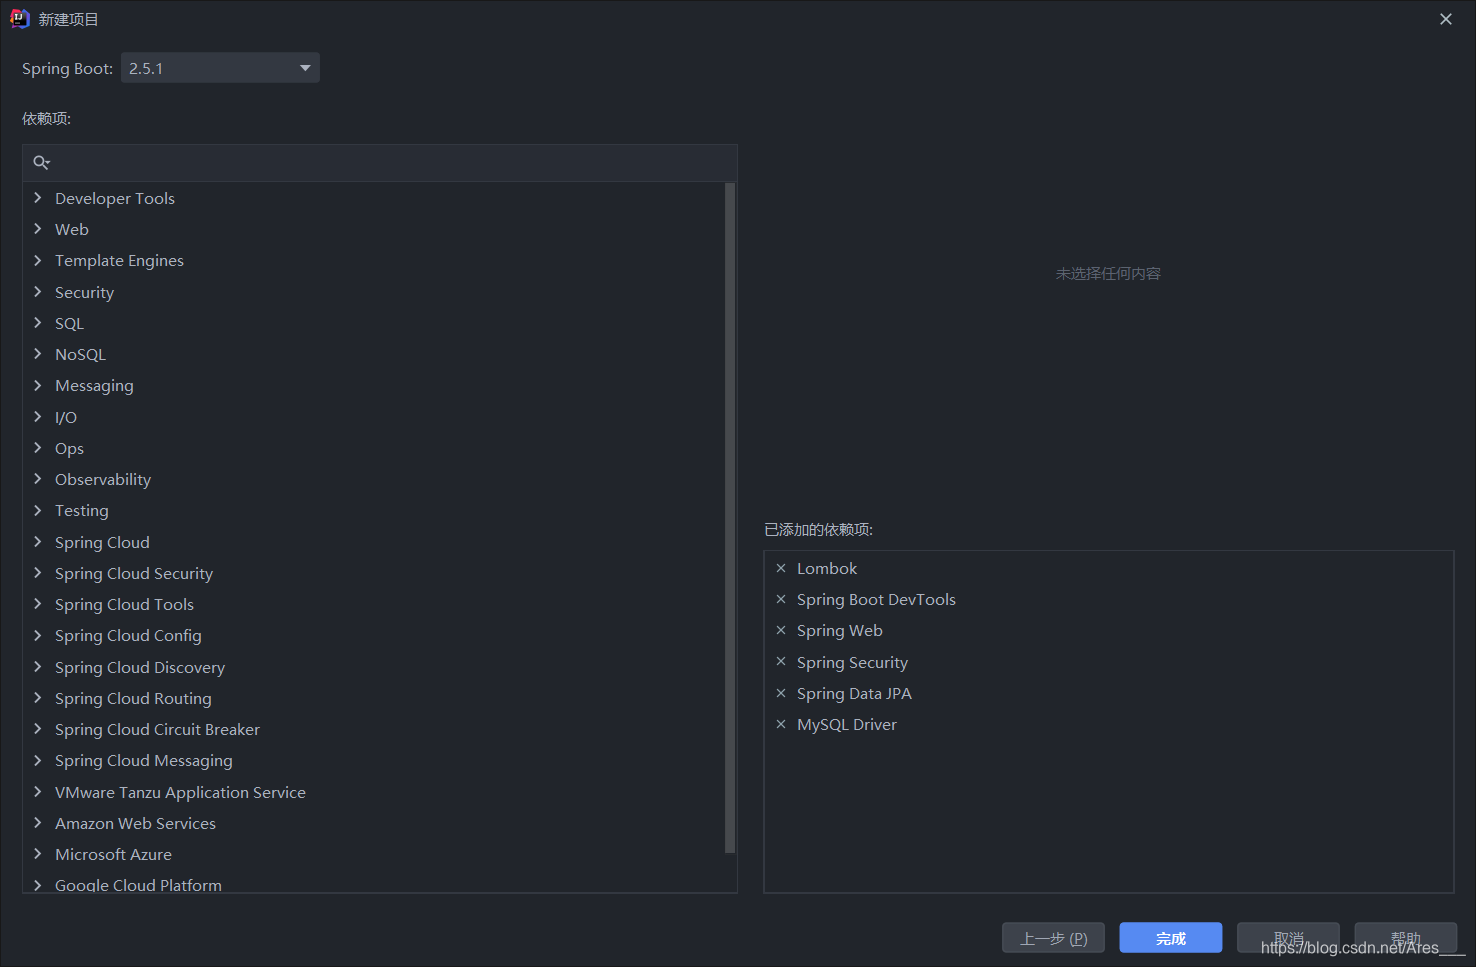Click the dependency list scrollbar
1476x967 pixels.
[730, 517]
